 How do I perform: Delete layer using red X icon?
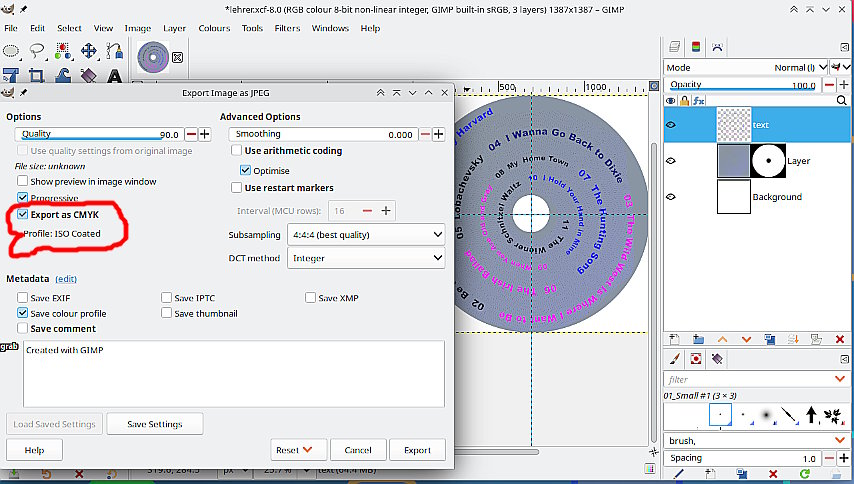pyautogui.click(x=839, y=340)
